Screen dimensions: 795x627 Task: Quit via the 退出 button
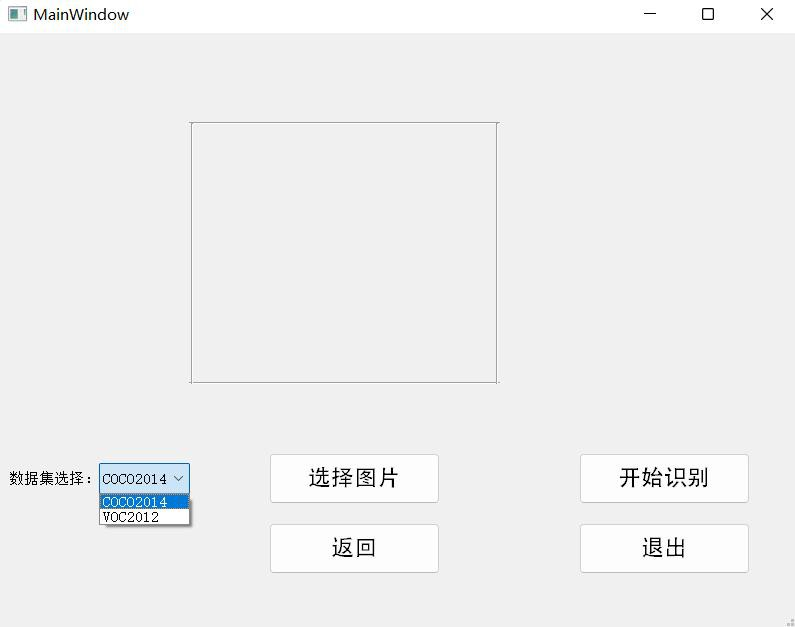coord(664,548)
